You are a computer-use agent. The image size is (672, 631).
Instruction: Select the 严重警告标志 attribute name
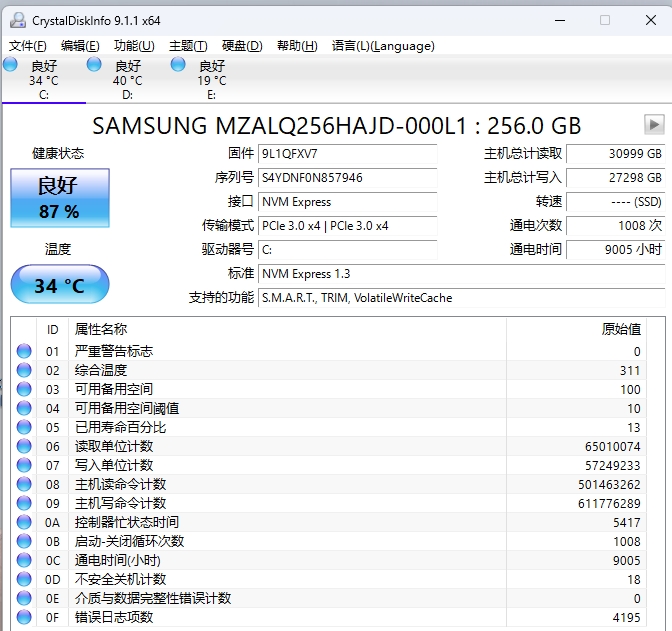click(114, 351)
